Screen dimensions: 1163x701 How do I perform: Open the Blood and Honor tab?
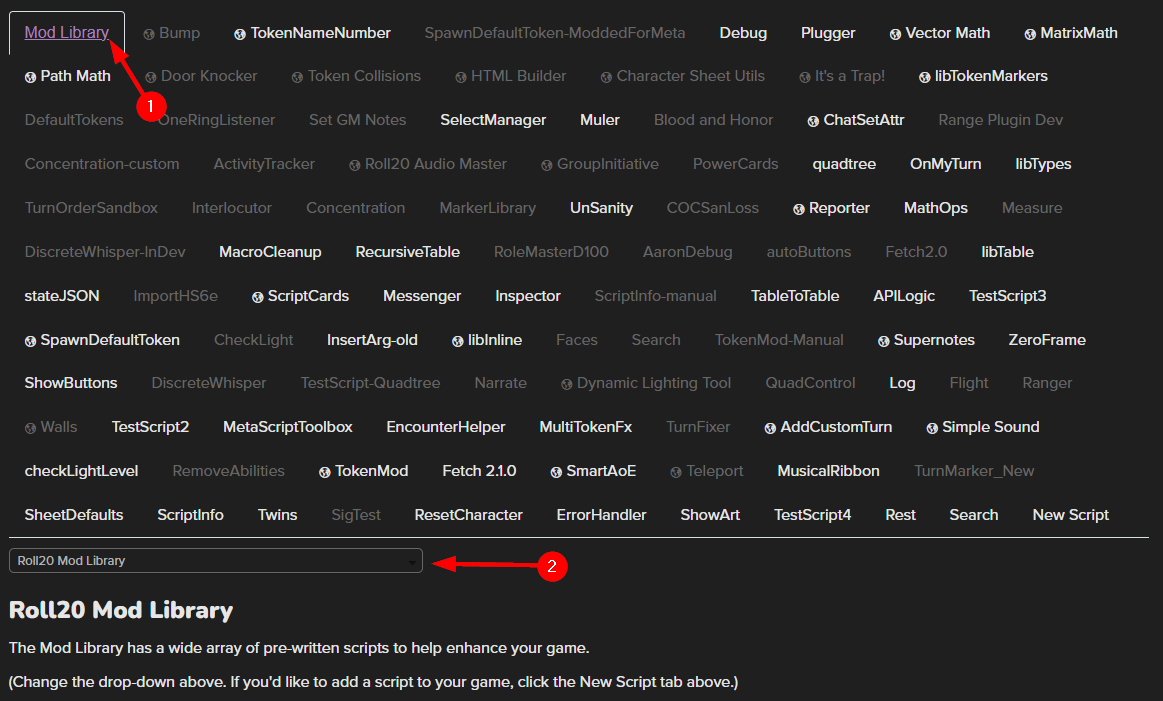point(714,119)
